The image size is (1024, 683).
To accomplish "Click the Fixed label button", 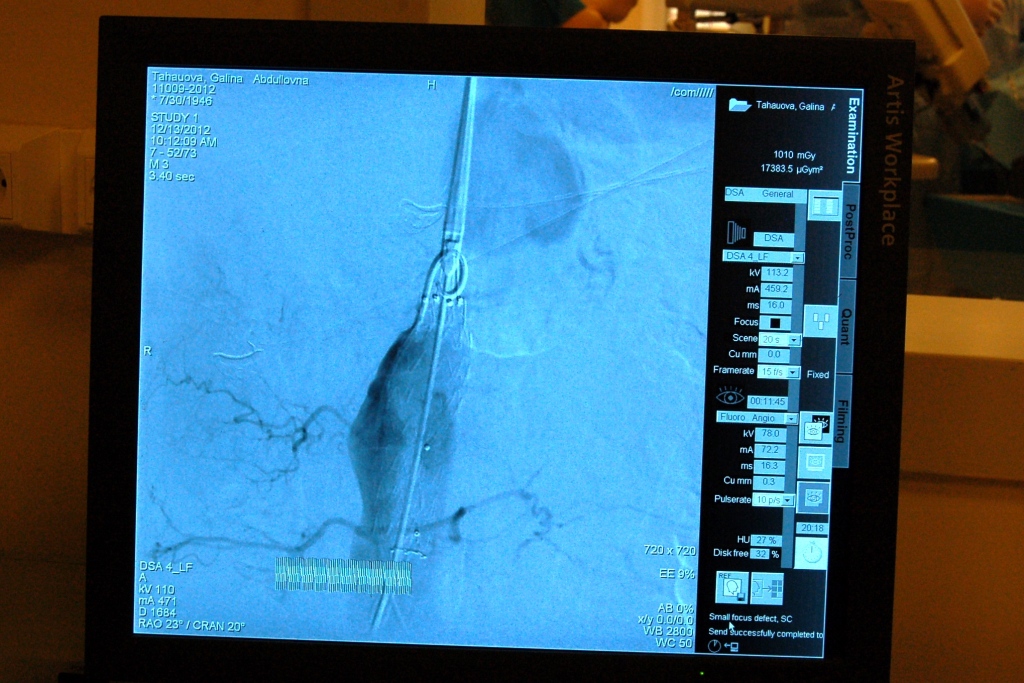I will click(818, 374).
